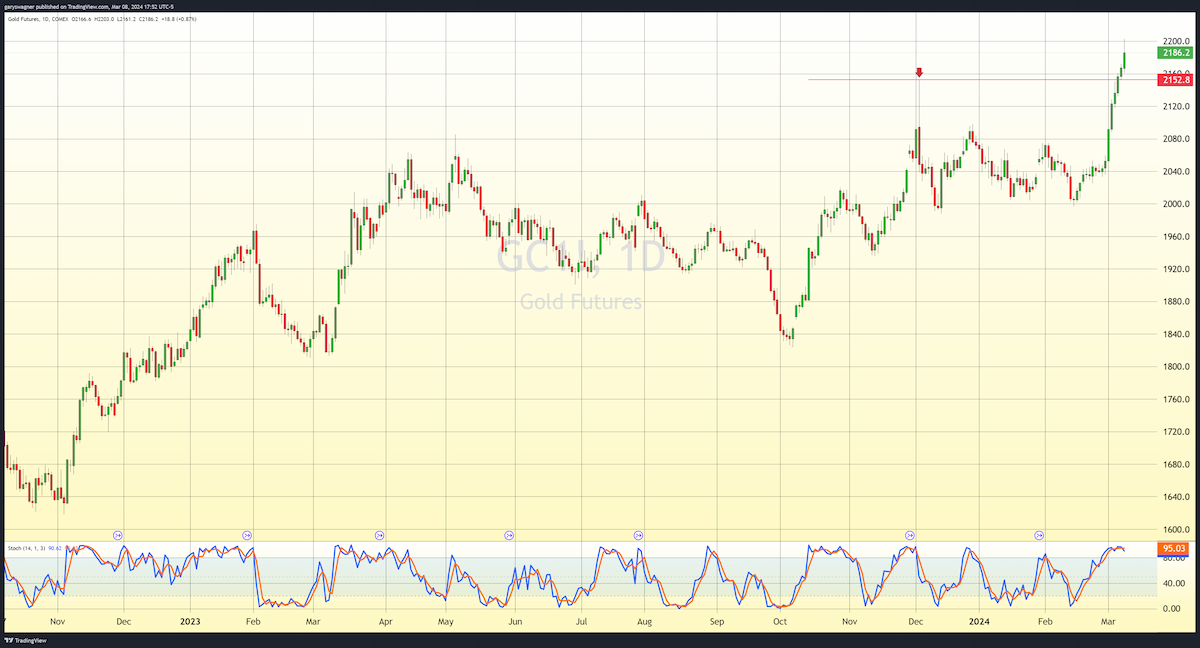Click the red 2152.8 price level tag
Viewport: 1200px width, 648px height.
(1174, 79)
